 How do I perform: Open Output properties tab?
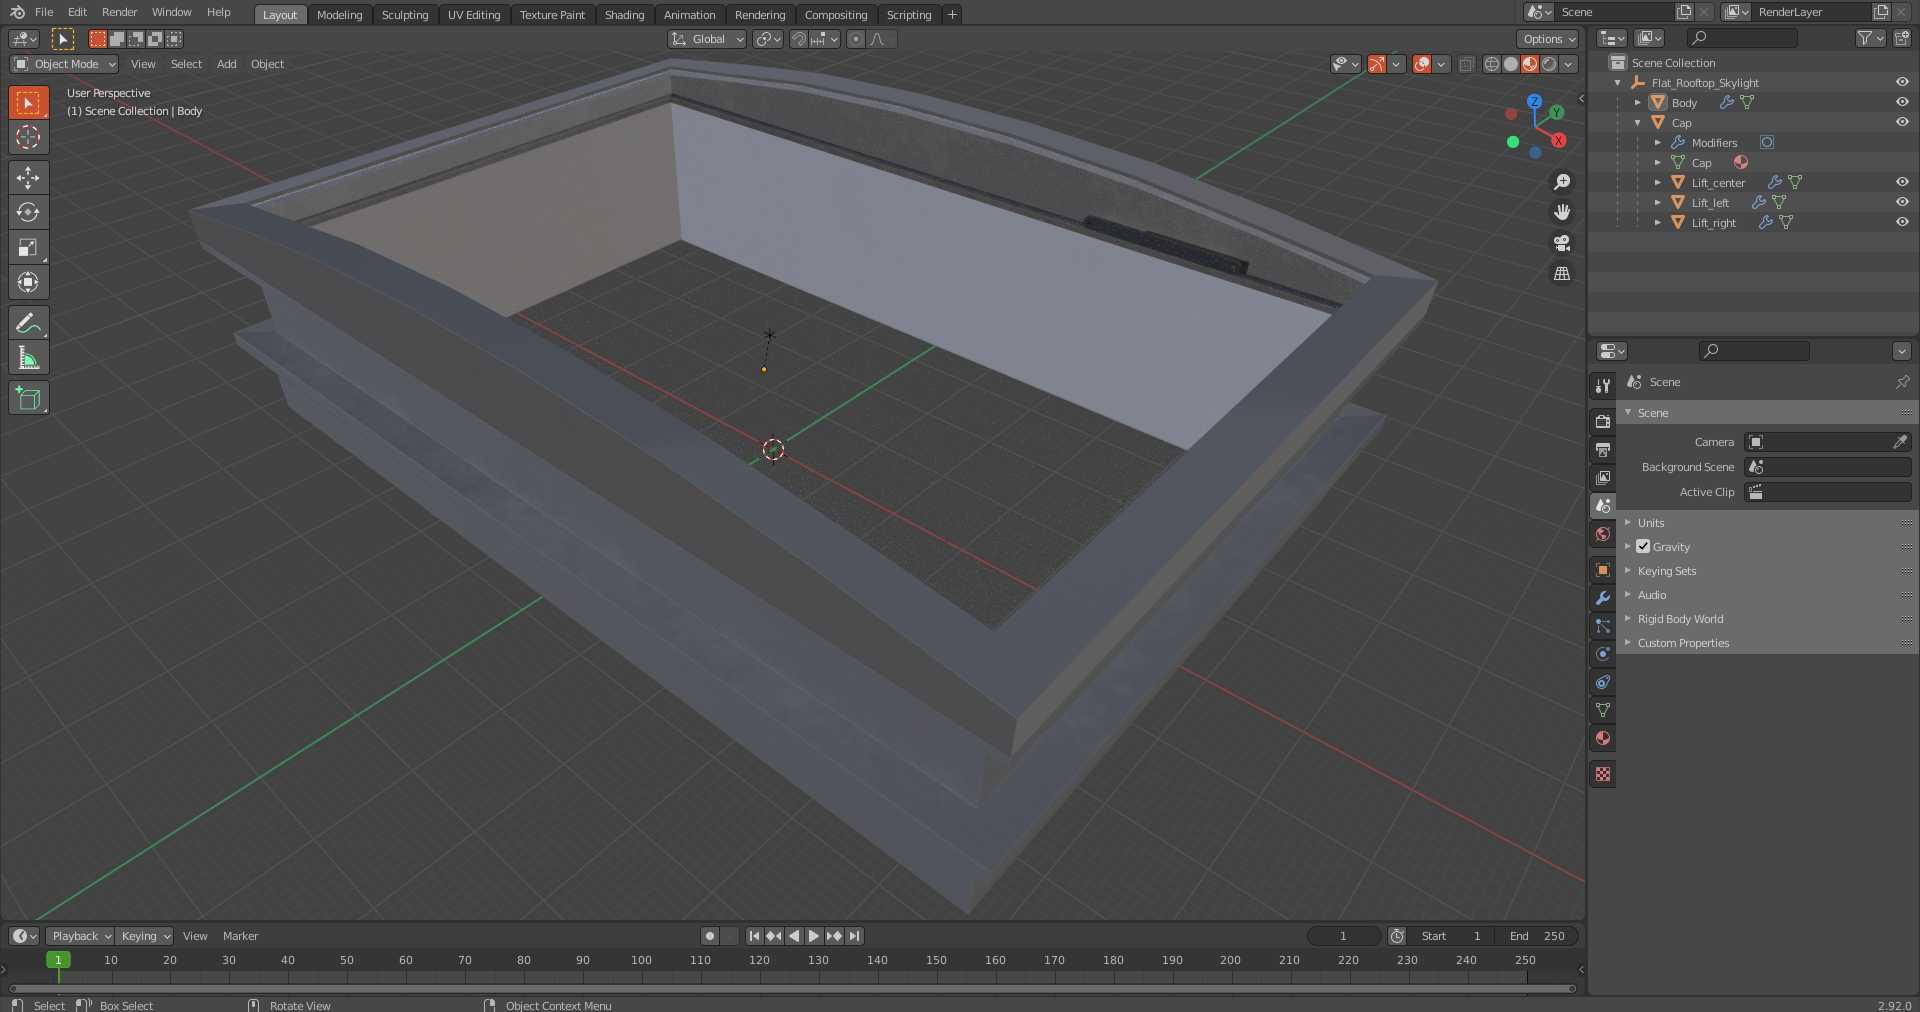(x=1603, y=450)
